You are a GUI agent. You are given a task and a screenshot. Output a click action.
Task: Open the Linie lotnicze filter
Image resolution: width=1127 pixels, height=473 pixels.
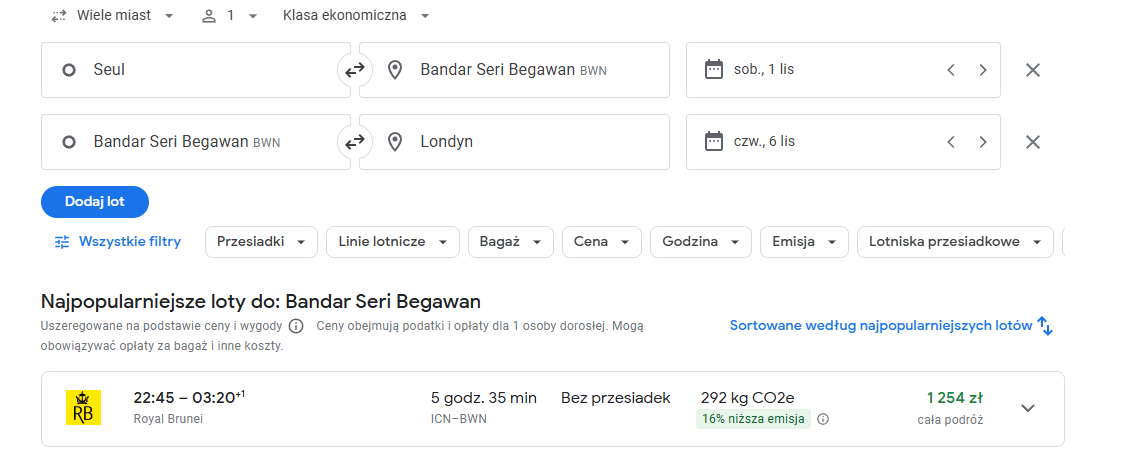coord(392,242)
